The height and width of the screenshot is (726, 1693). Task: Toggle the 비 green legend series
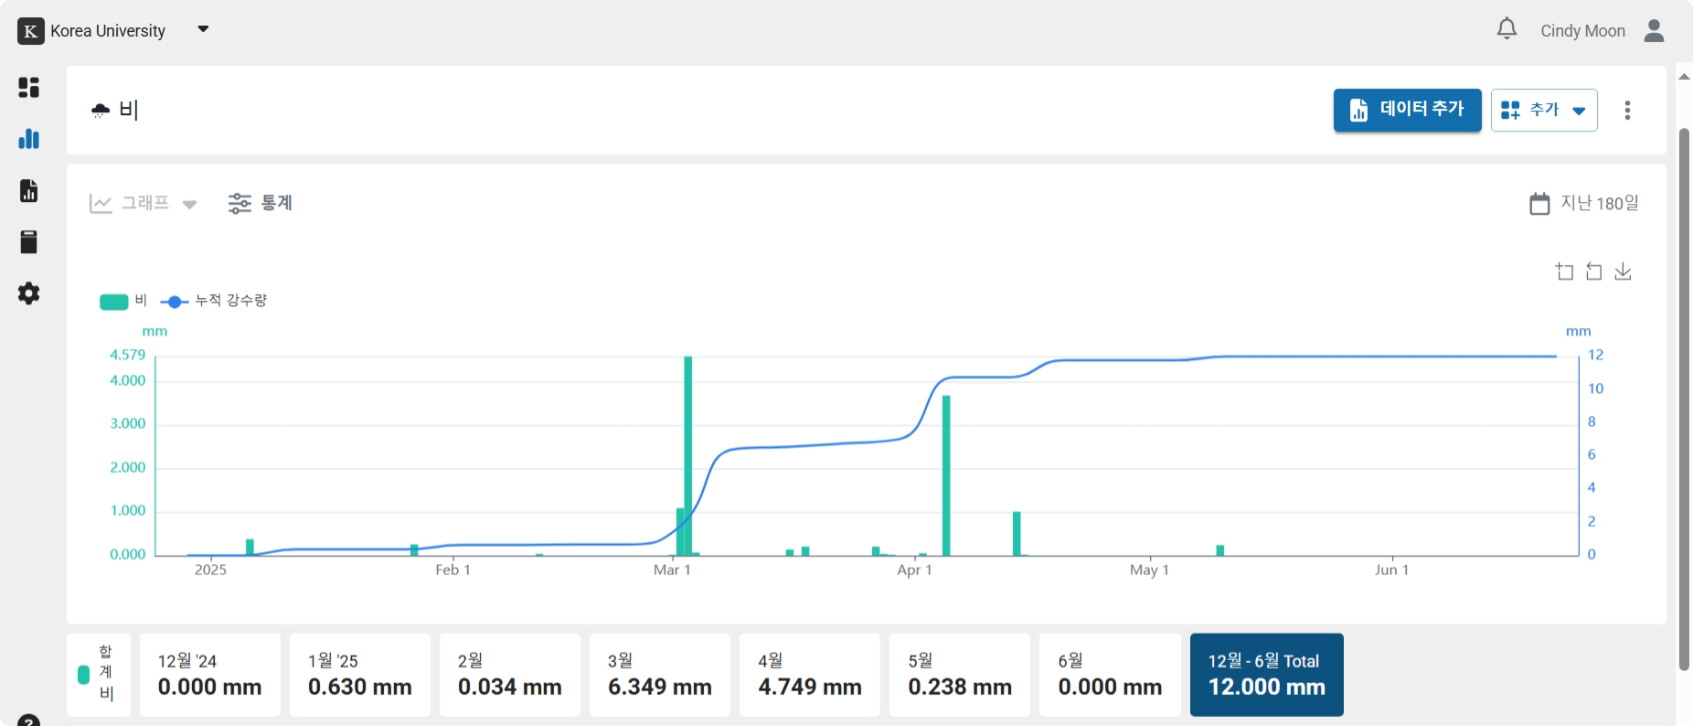tap(123, 301)
